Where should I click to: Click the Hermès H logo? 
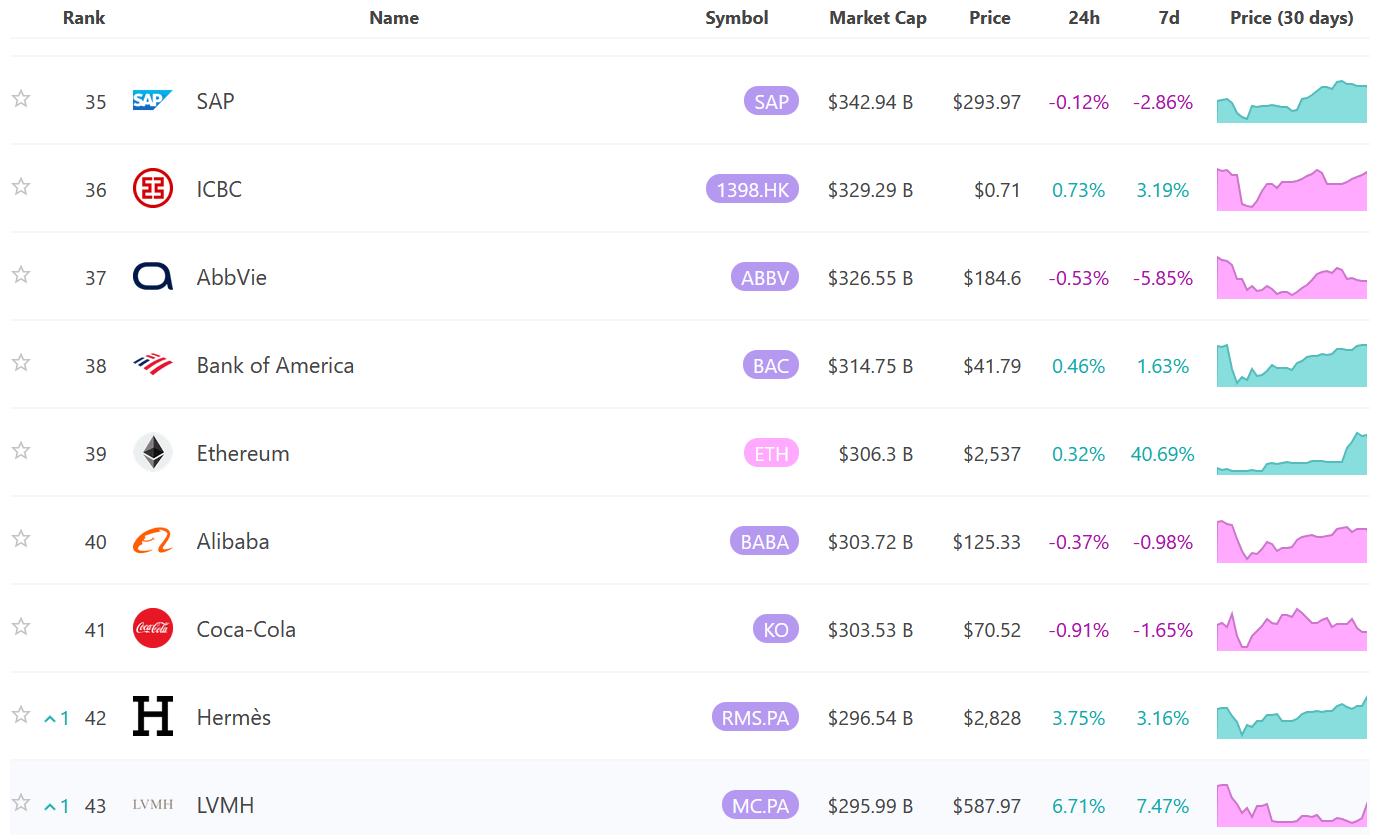(152, 716)
